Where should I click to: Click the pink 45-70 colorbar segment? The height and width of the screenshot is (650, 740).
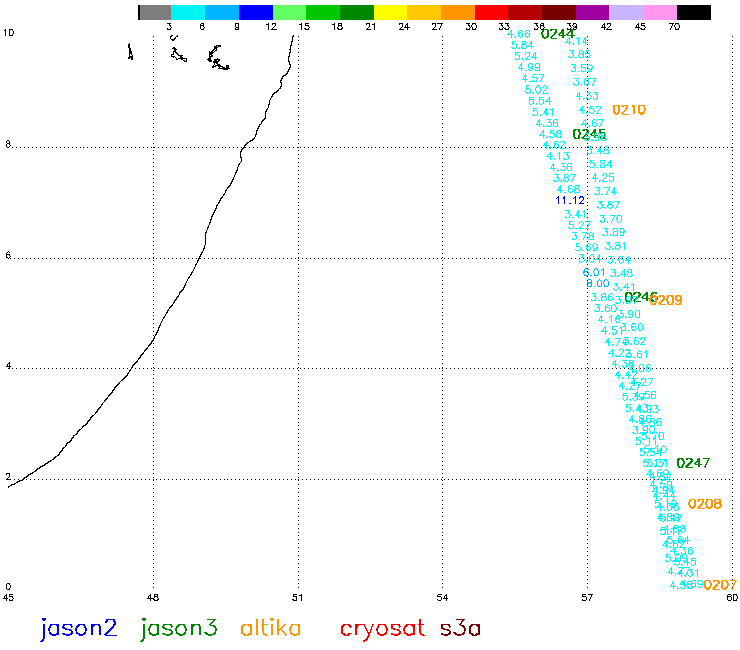coord(660,13)
